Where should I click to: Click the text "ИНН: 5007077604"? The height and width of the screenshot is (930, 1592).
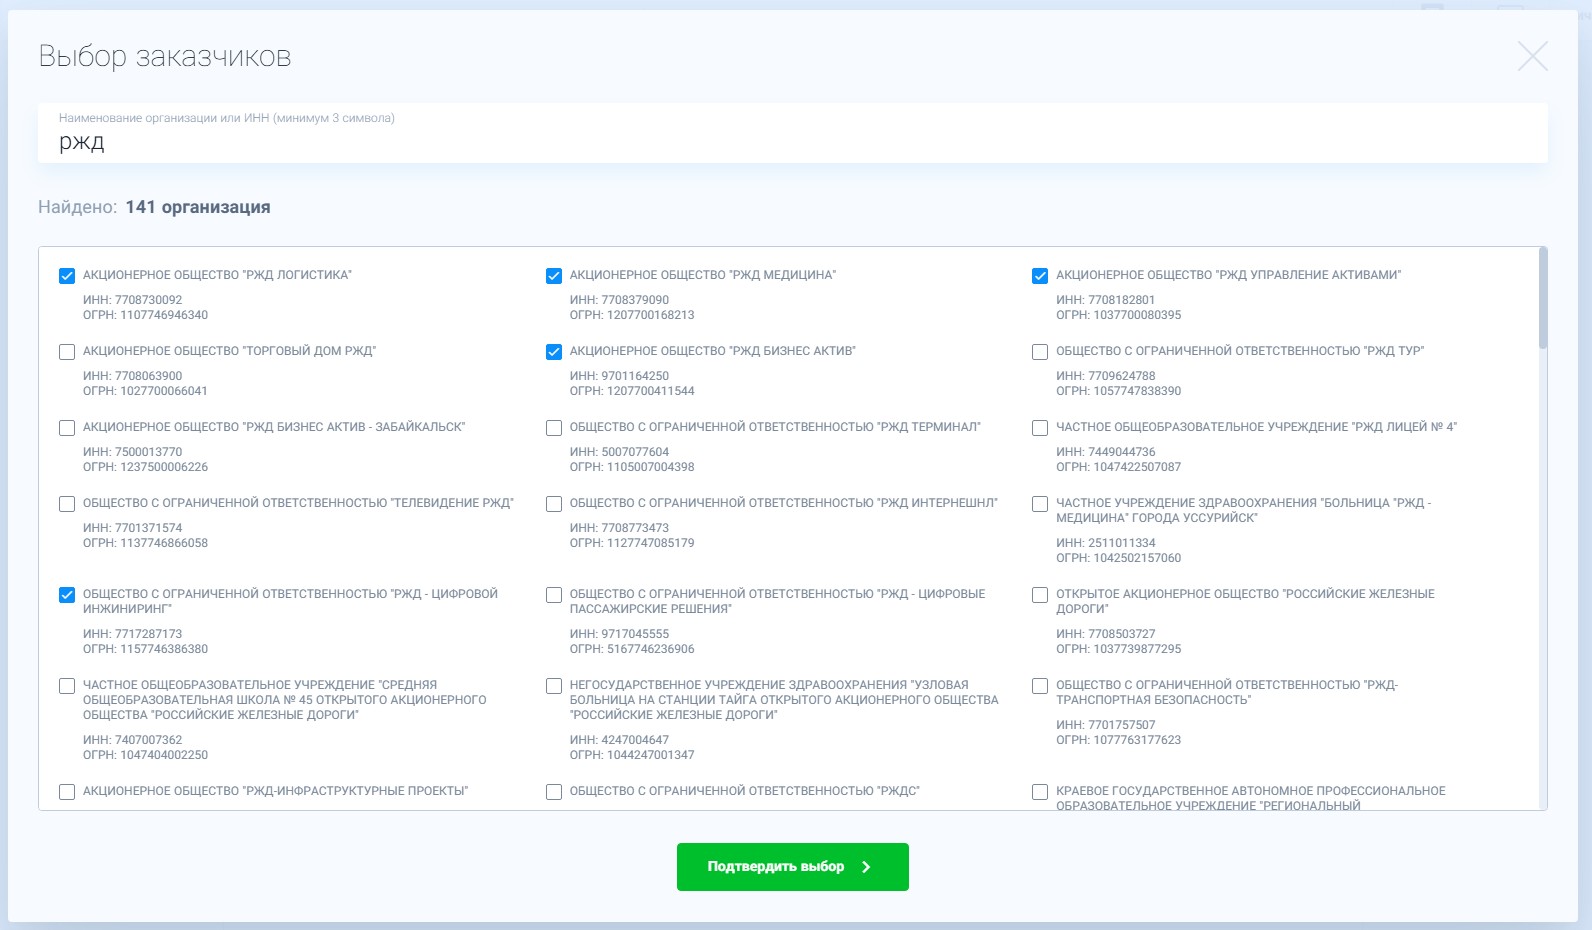[x=620, y=452]
